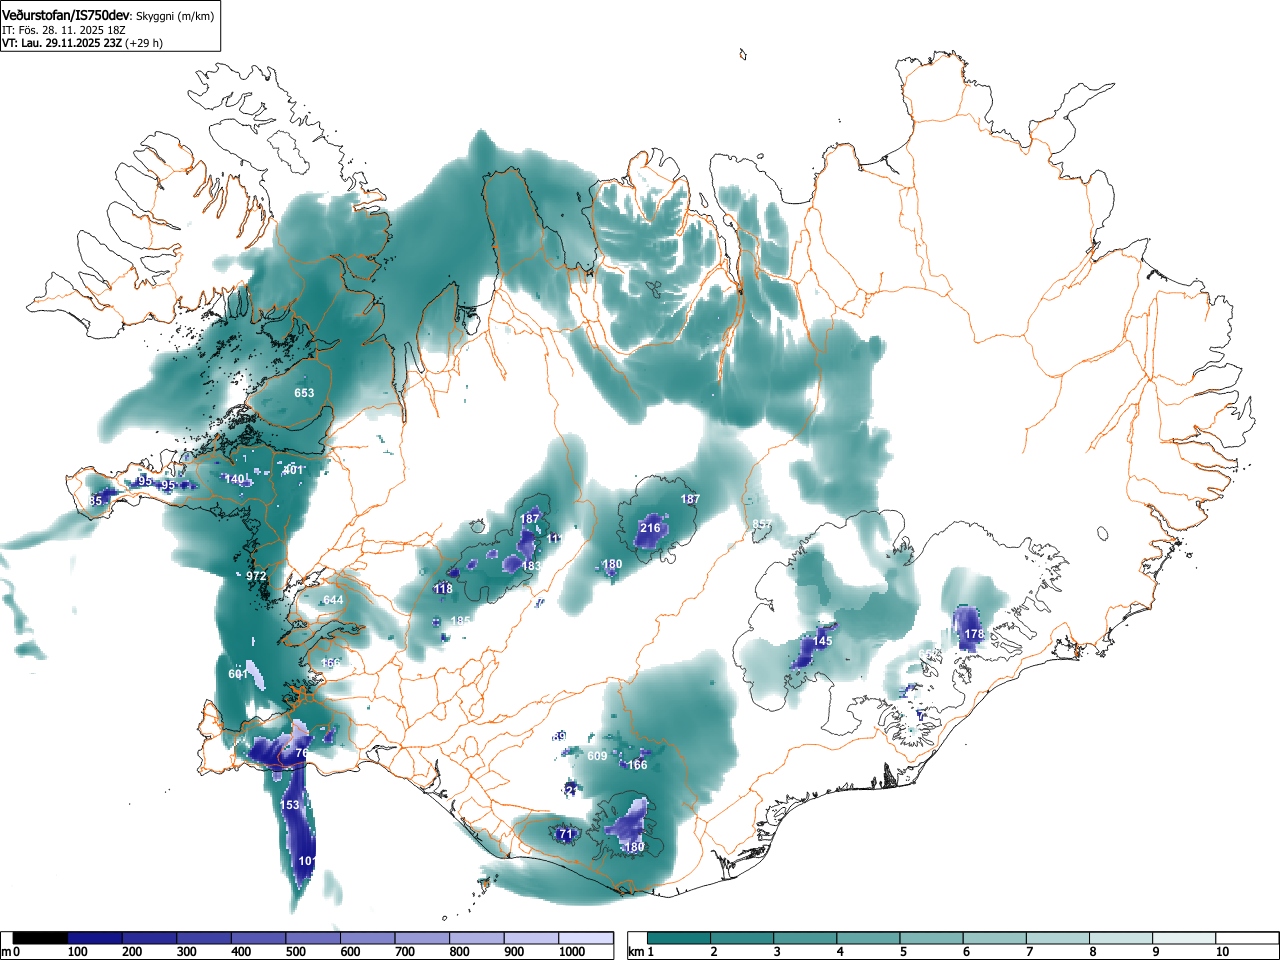The width and height of the screenshot is (1280, 960).
Task: Click the '10' tick on kilometer legend
Action: point(1222,952)
